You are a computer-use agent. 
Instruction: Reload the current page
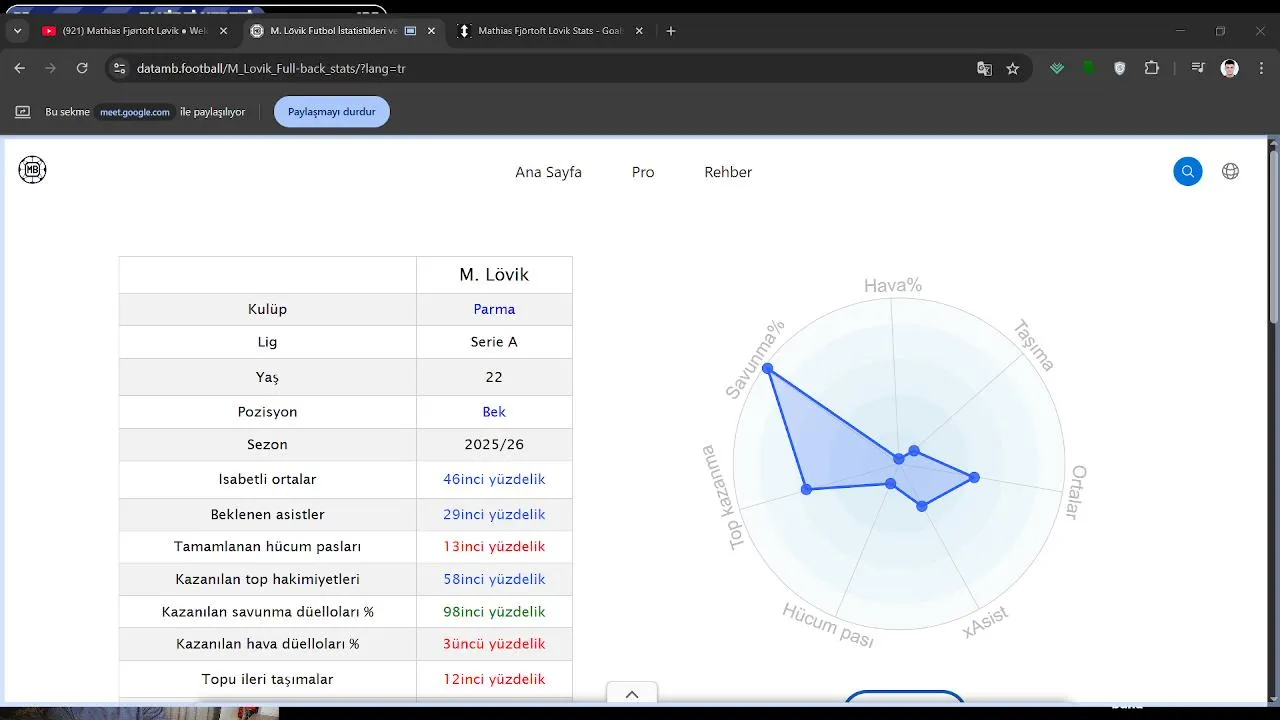click(x=82, y=68)
